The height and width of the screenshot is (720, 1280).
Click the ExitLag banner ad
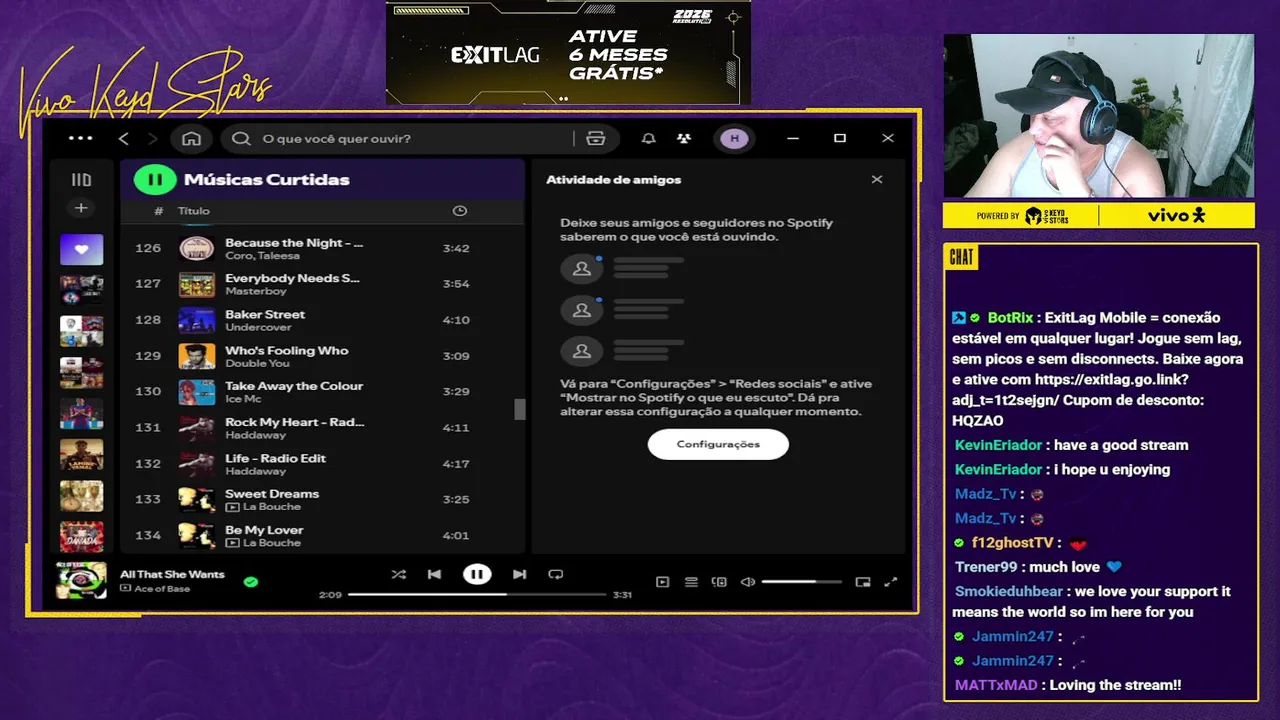[x=568, y=53]
